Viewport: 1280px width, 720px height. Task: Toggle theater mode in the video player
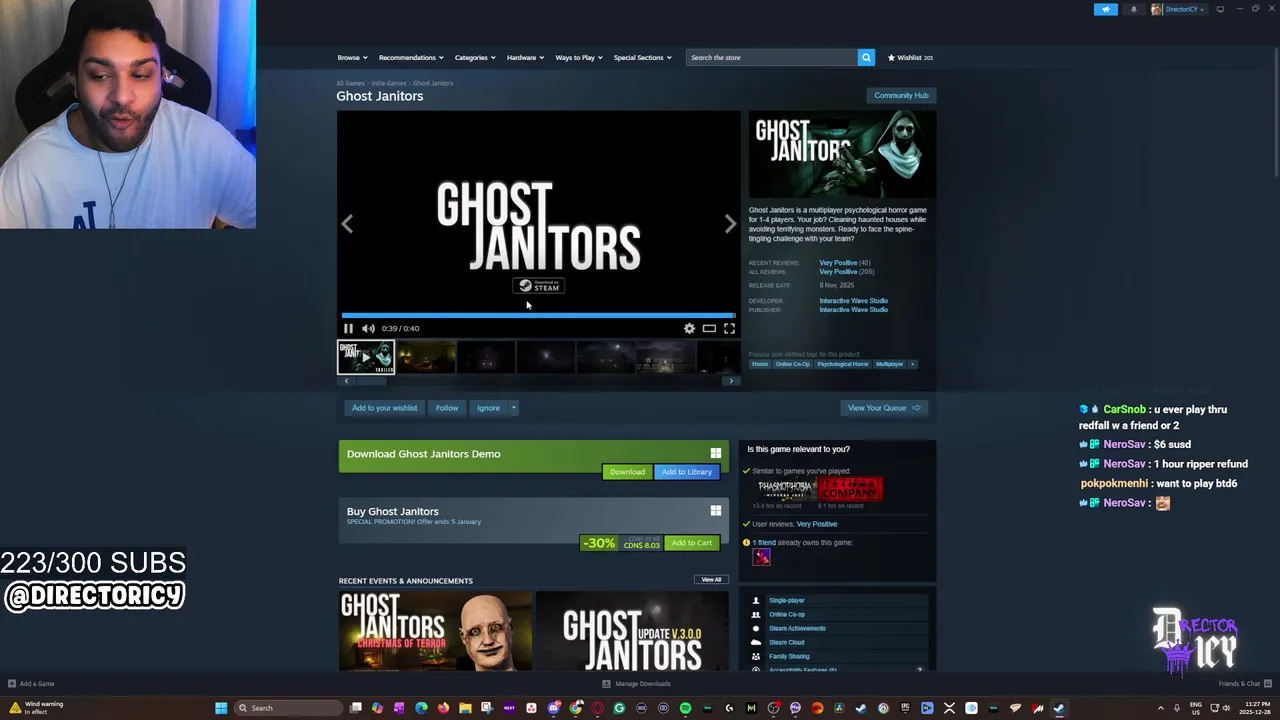pos(709,328)
